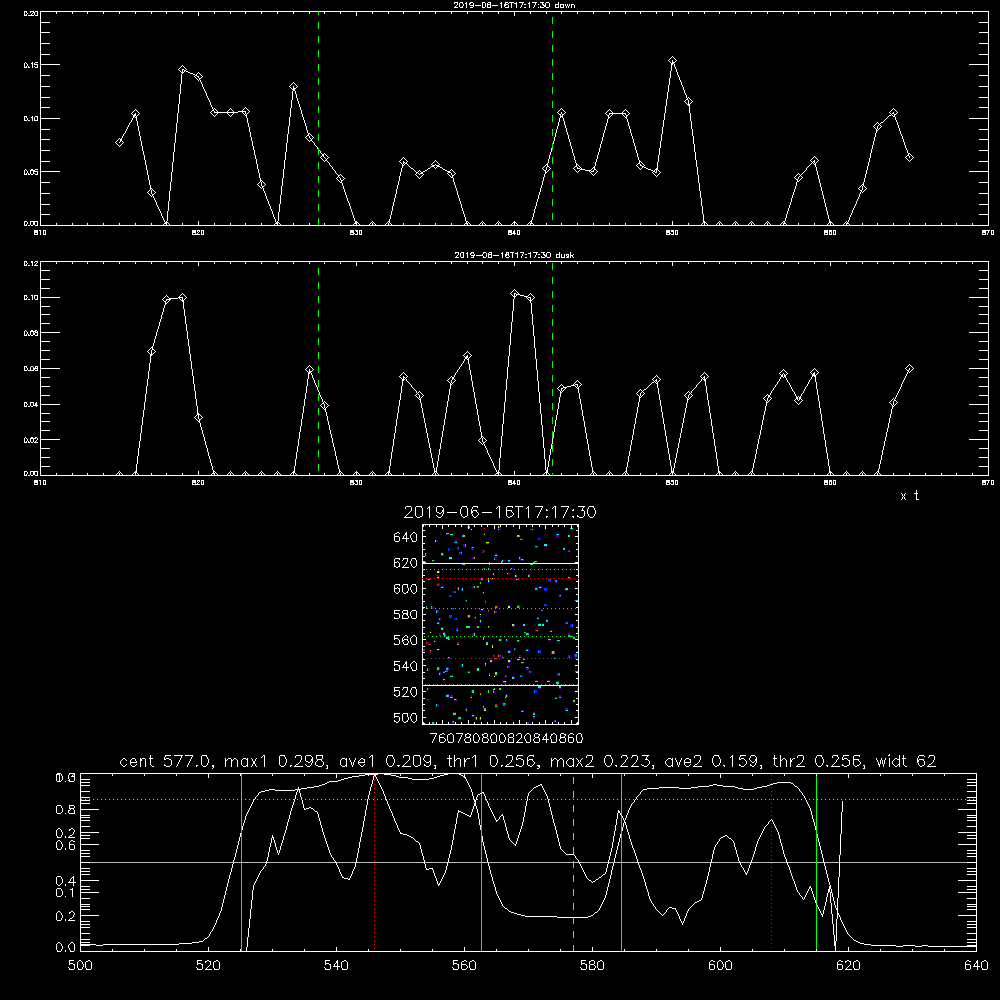Click the highest diamond marker in dawn plot near 850

[x=672, y=61]
